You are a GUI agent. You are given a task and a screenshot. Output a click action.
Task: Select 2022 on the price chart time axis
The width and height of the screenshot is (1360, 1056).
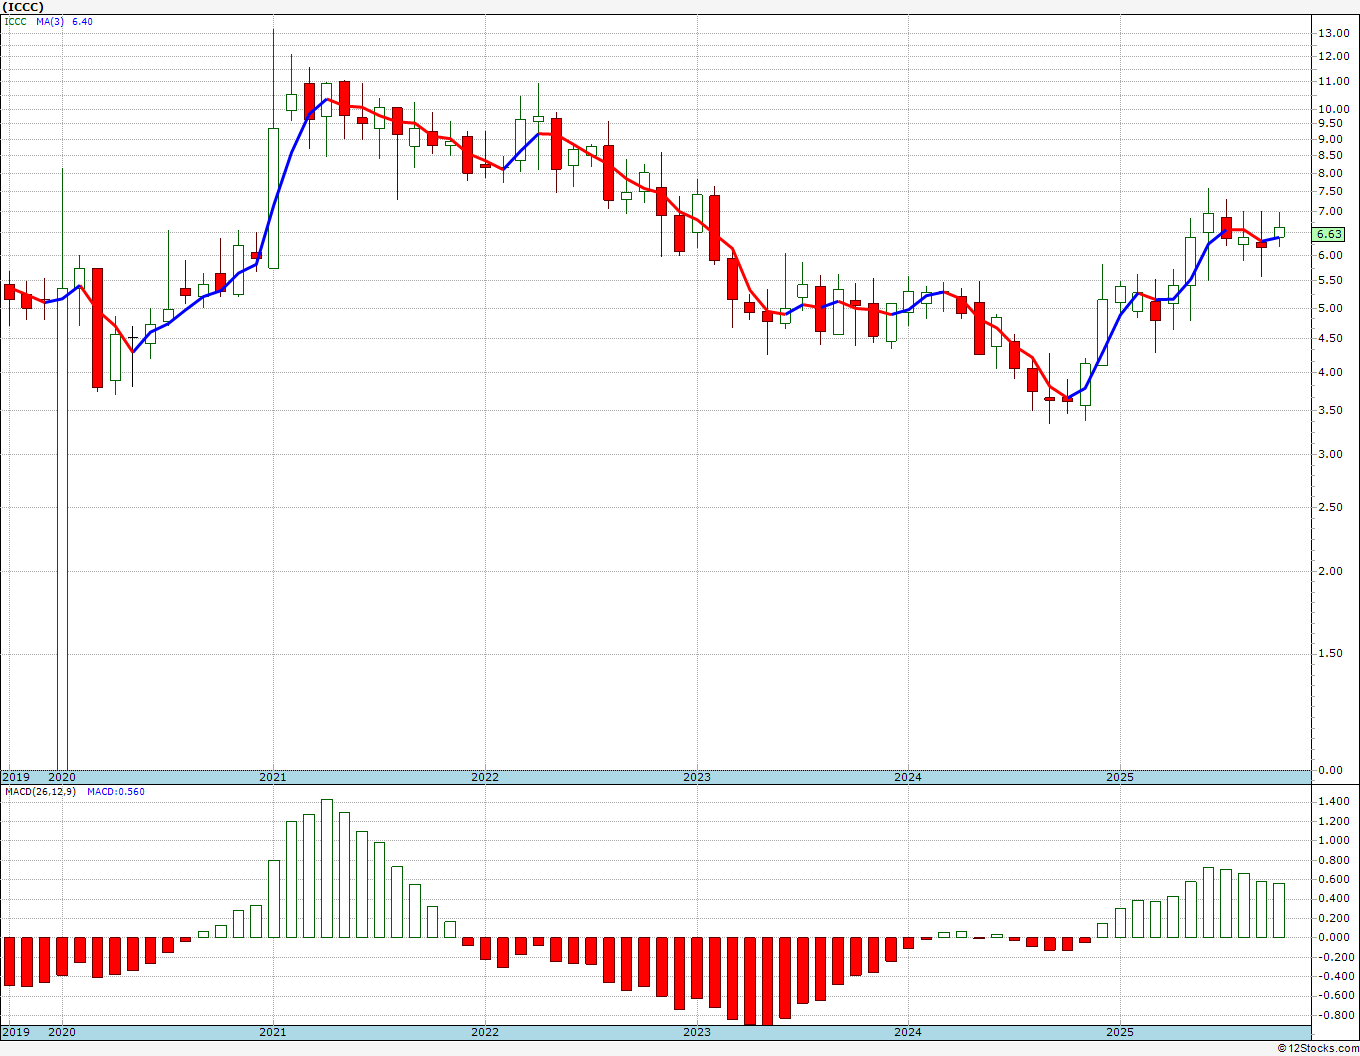[x=485, y=777]
